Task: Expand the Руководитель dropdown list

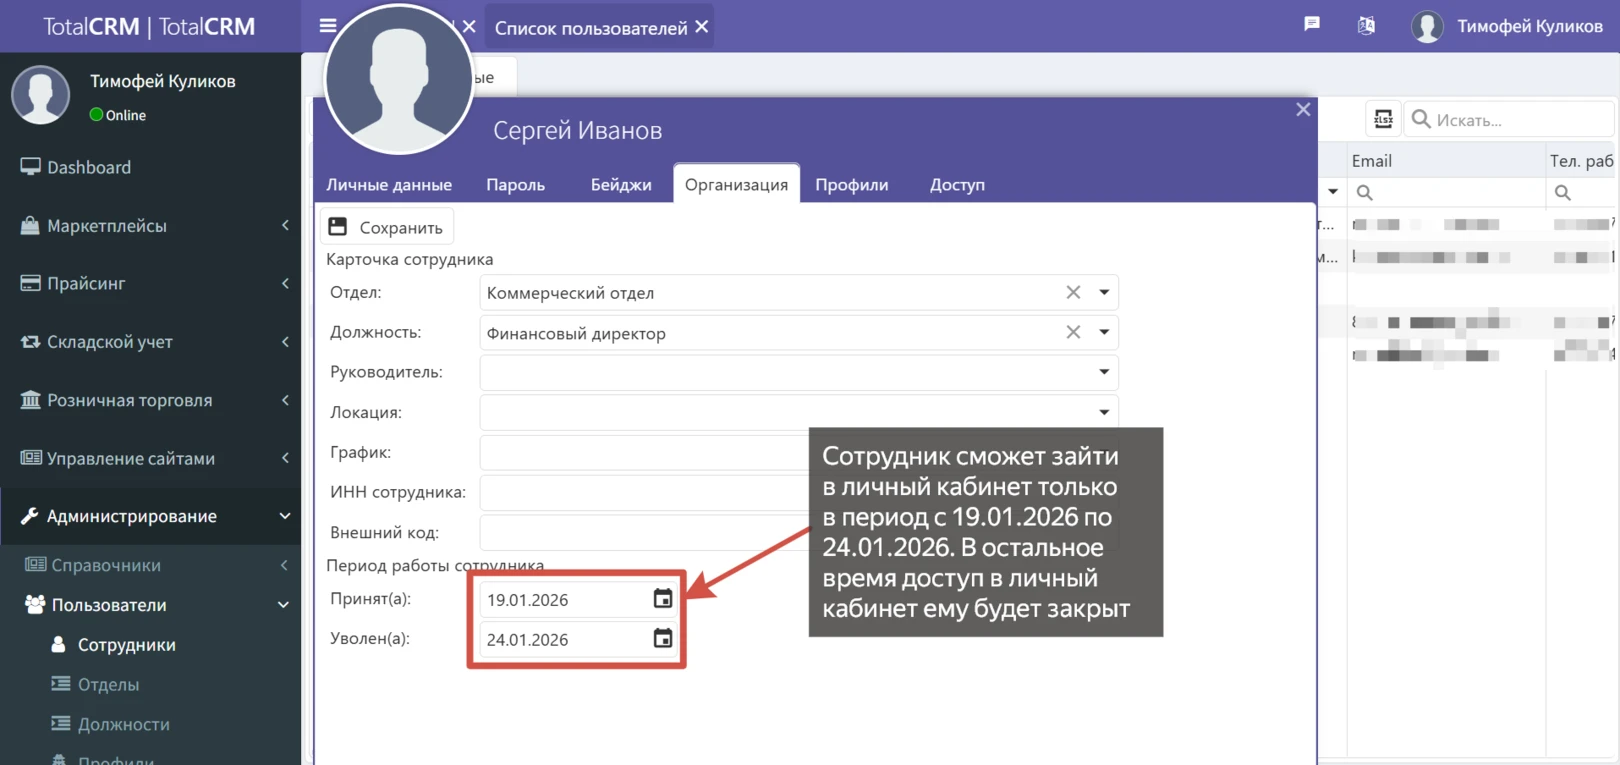Action: (1104, 372)
